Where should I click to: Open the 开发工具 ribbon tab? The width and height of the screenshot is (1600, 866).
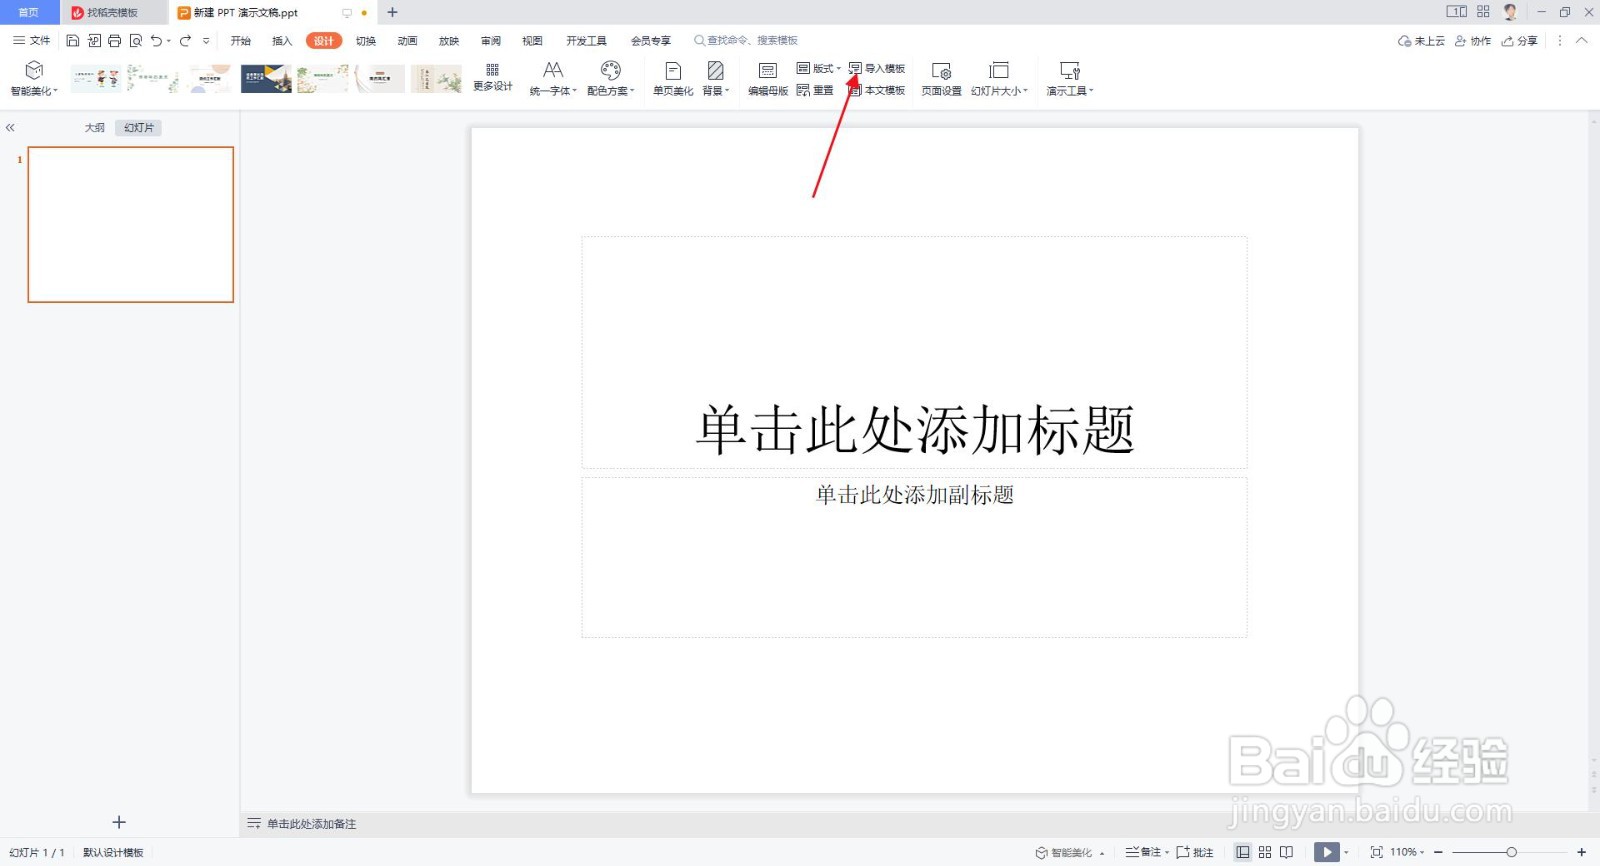pos(586,41)
